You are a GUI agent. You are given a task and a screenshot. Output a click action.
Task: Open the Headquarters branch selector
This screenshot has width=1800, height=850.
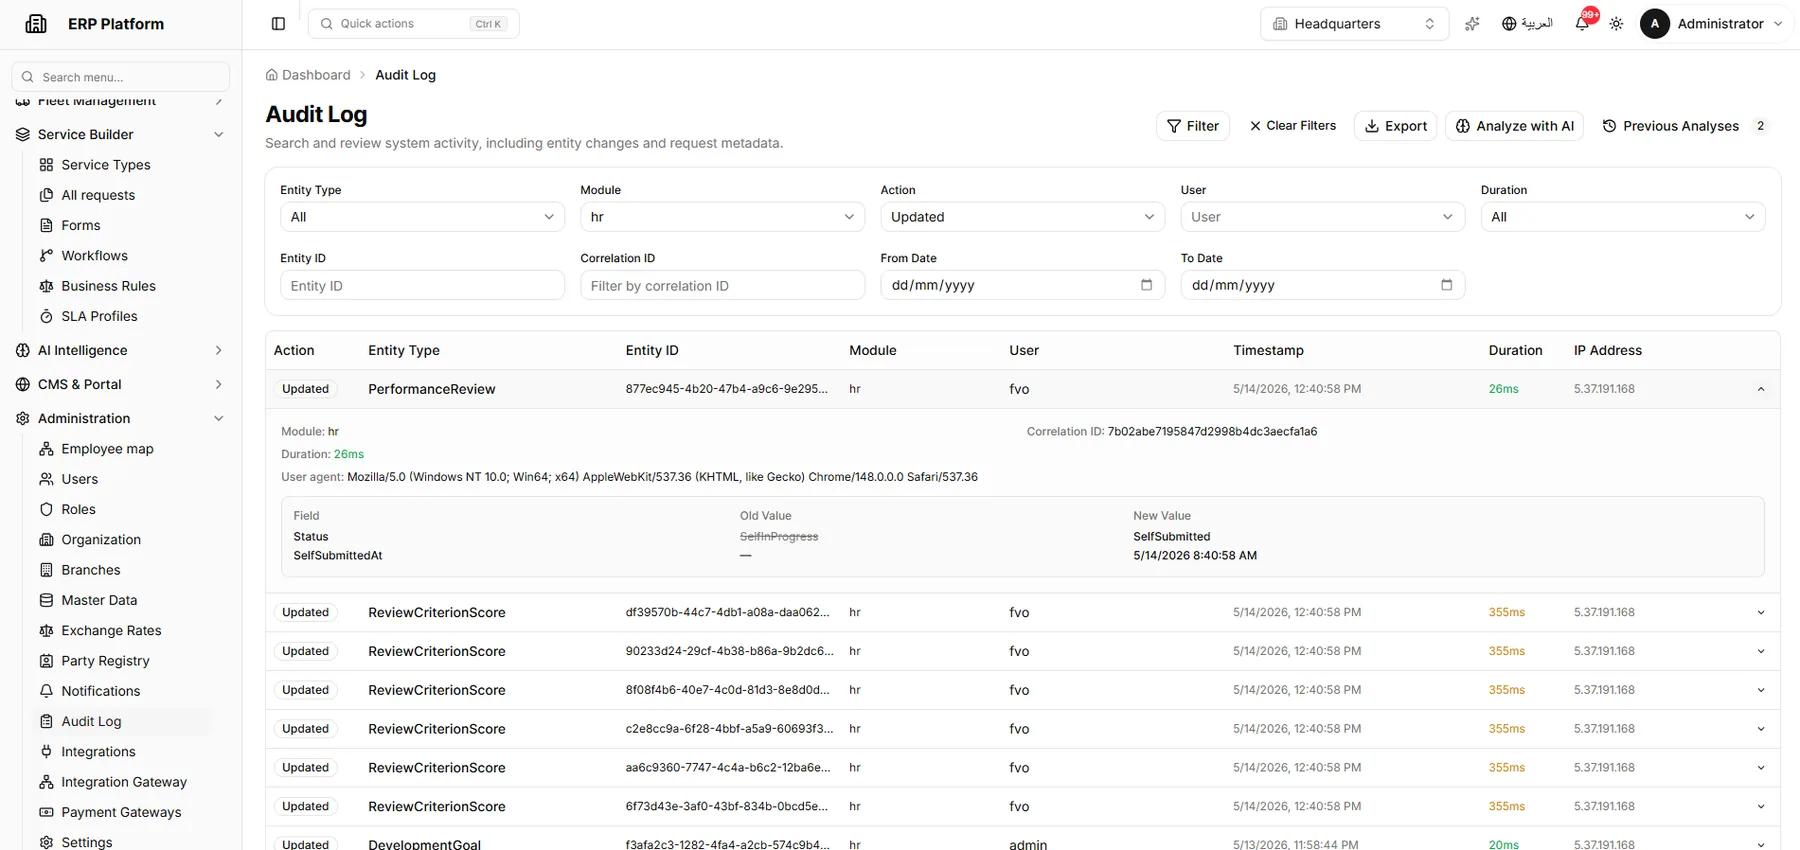[1354, 24]
